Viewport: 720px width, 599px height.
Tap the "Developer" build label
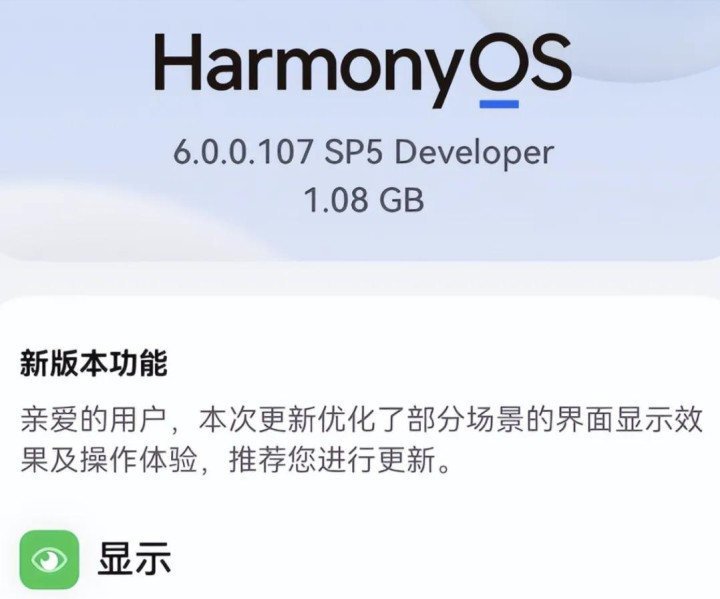(475, 152)
